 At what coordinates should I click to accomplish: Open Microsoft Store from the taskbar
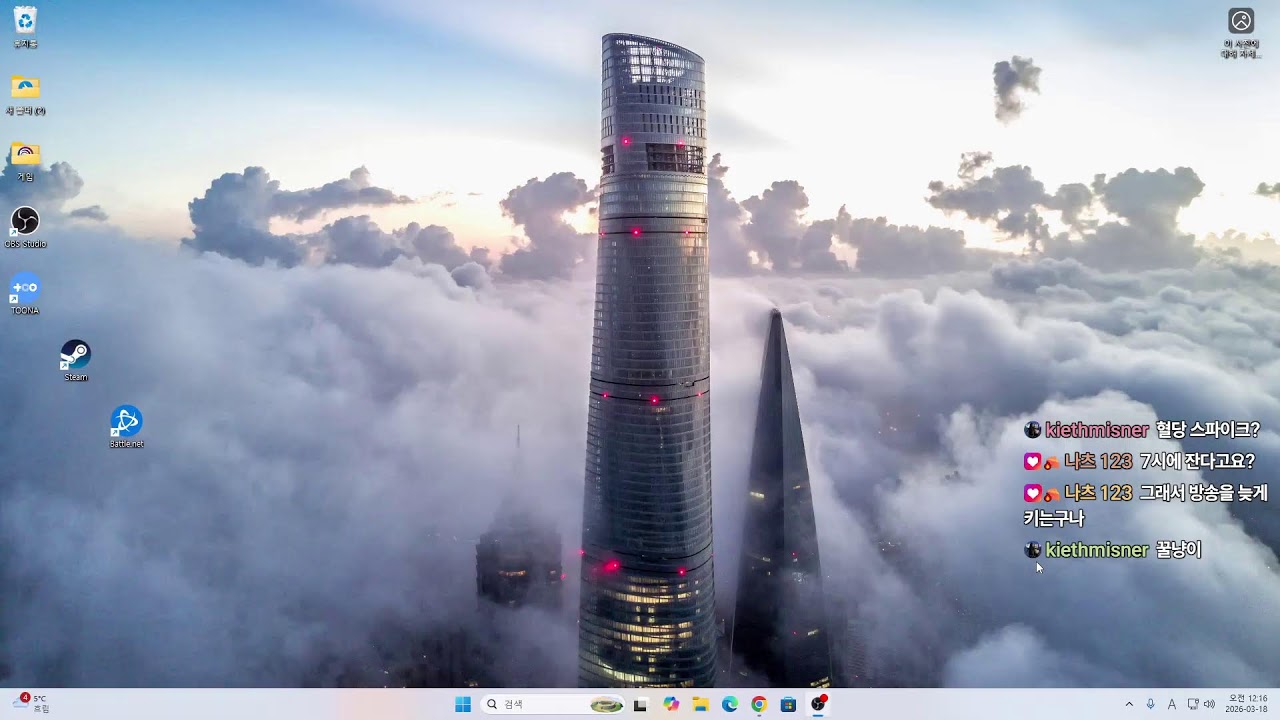pos(789,704)
